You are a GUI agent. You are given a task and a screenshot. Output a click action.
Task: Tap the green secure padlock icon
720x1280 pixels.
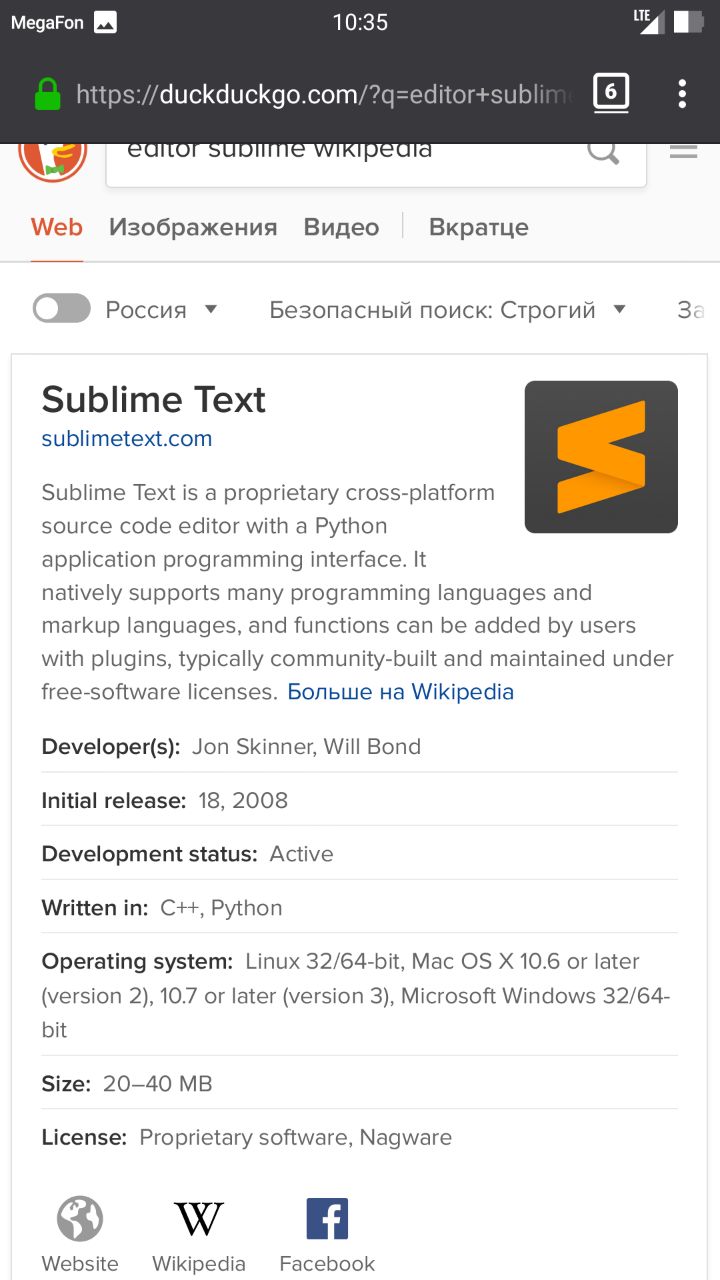tap(47, 95)
